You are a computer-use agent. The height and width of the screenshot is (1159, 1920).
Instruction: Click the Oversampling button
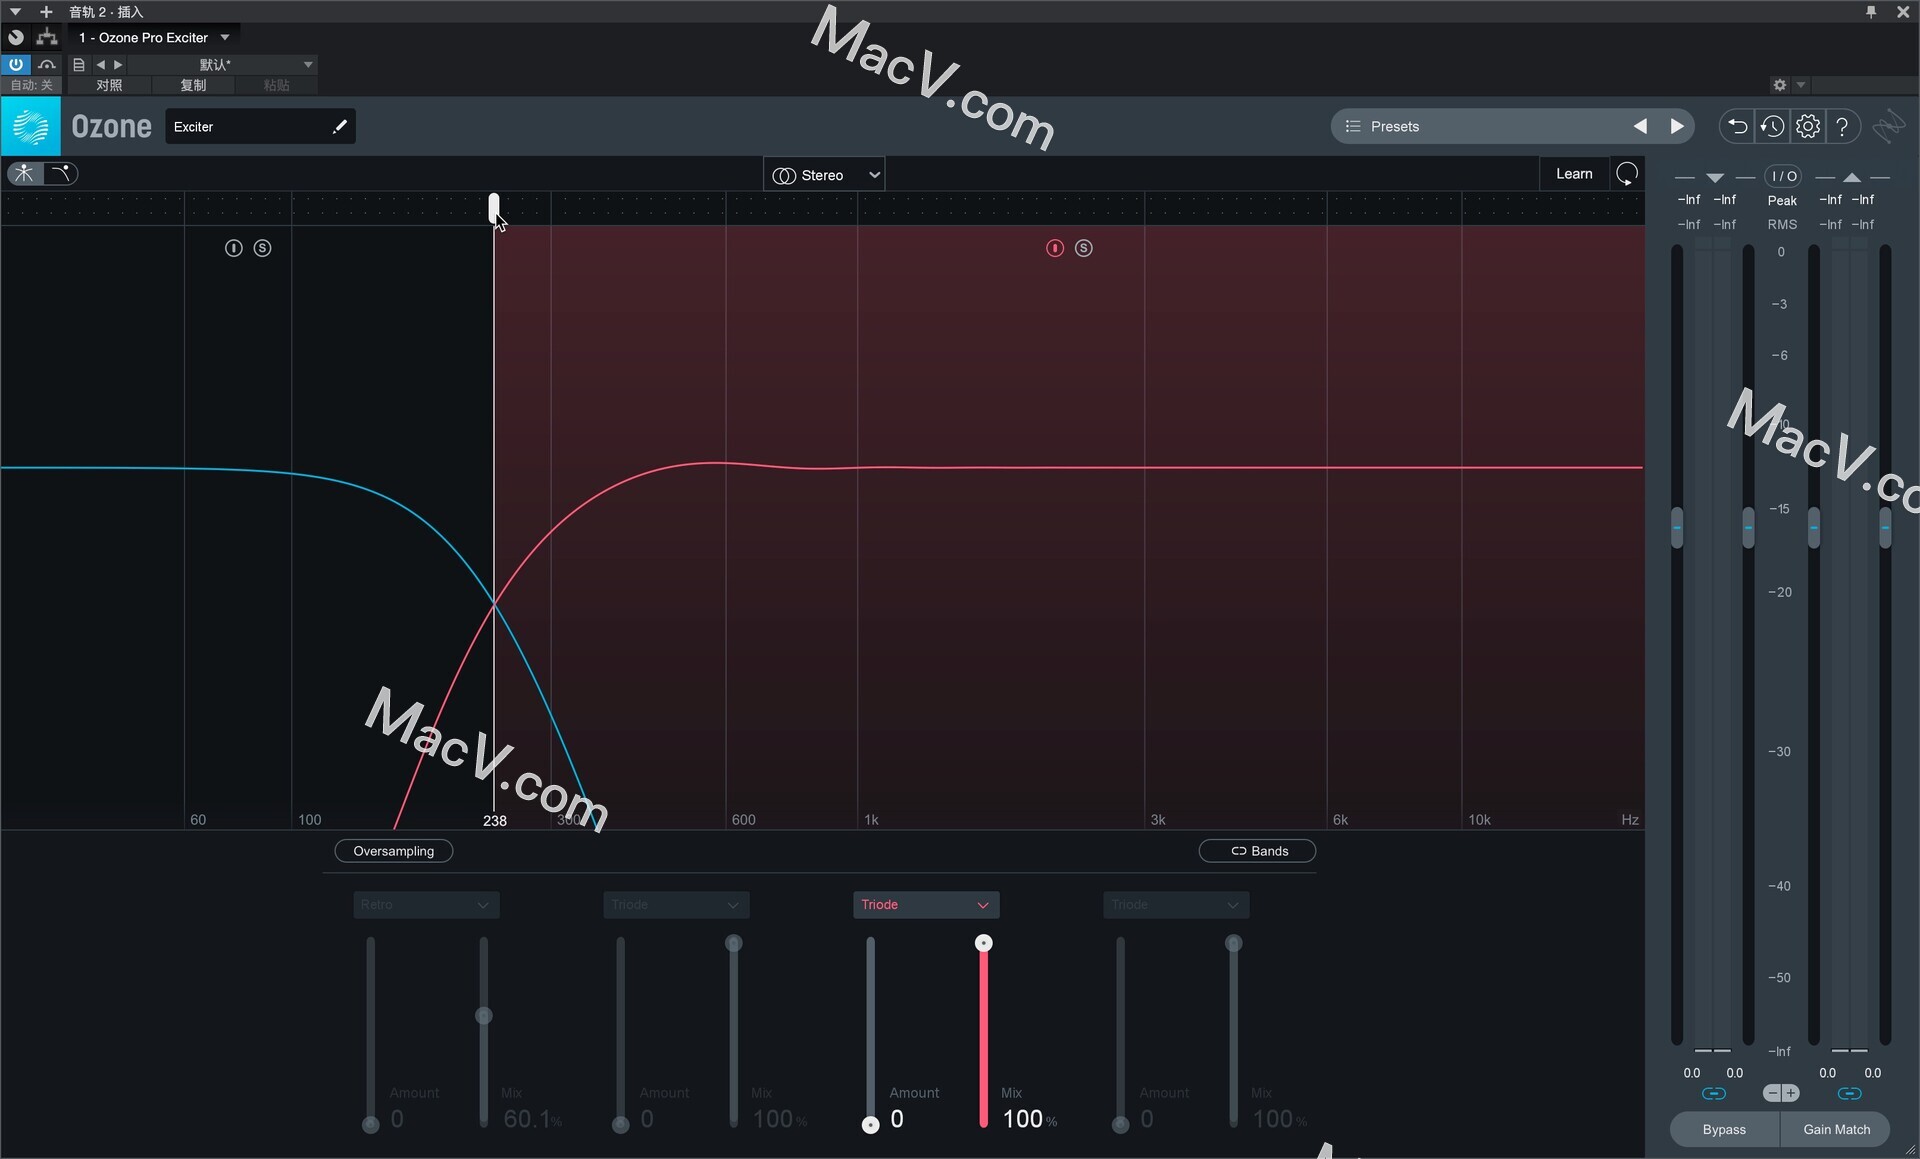click(393, 851)
